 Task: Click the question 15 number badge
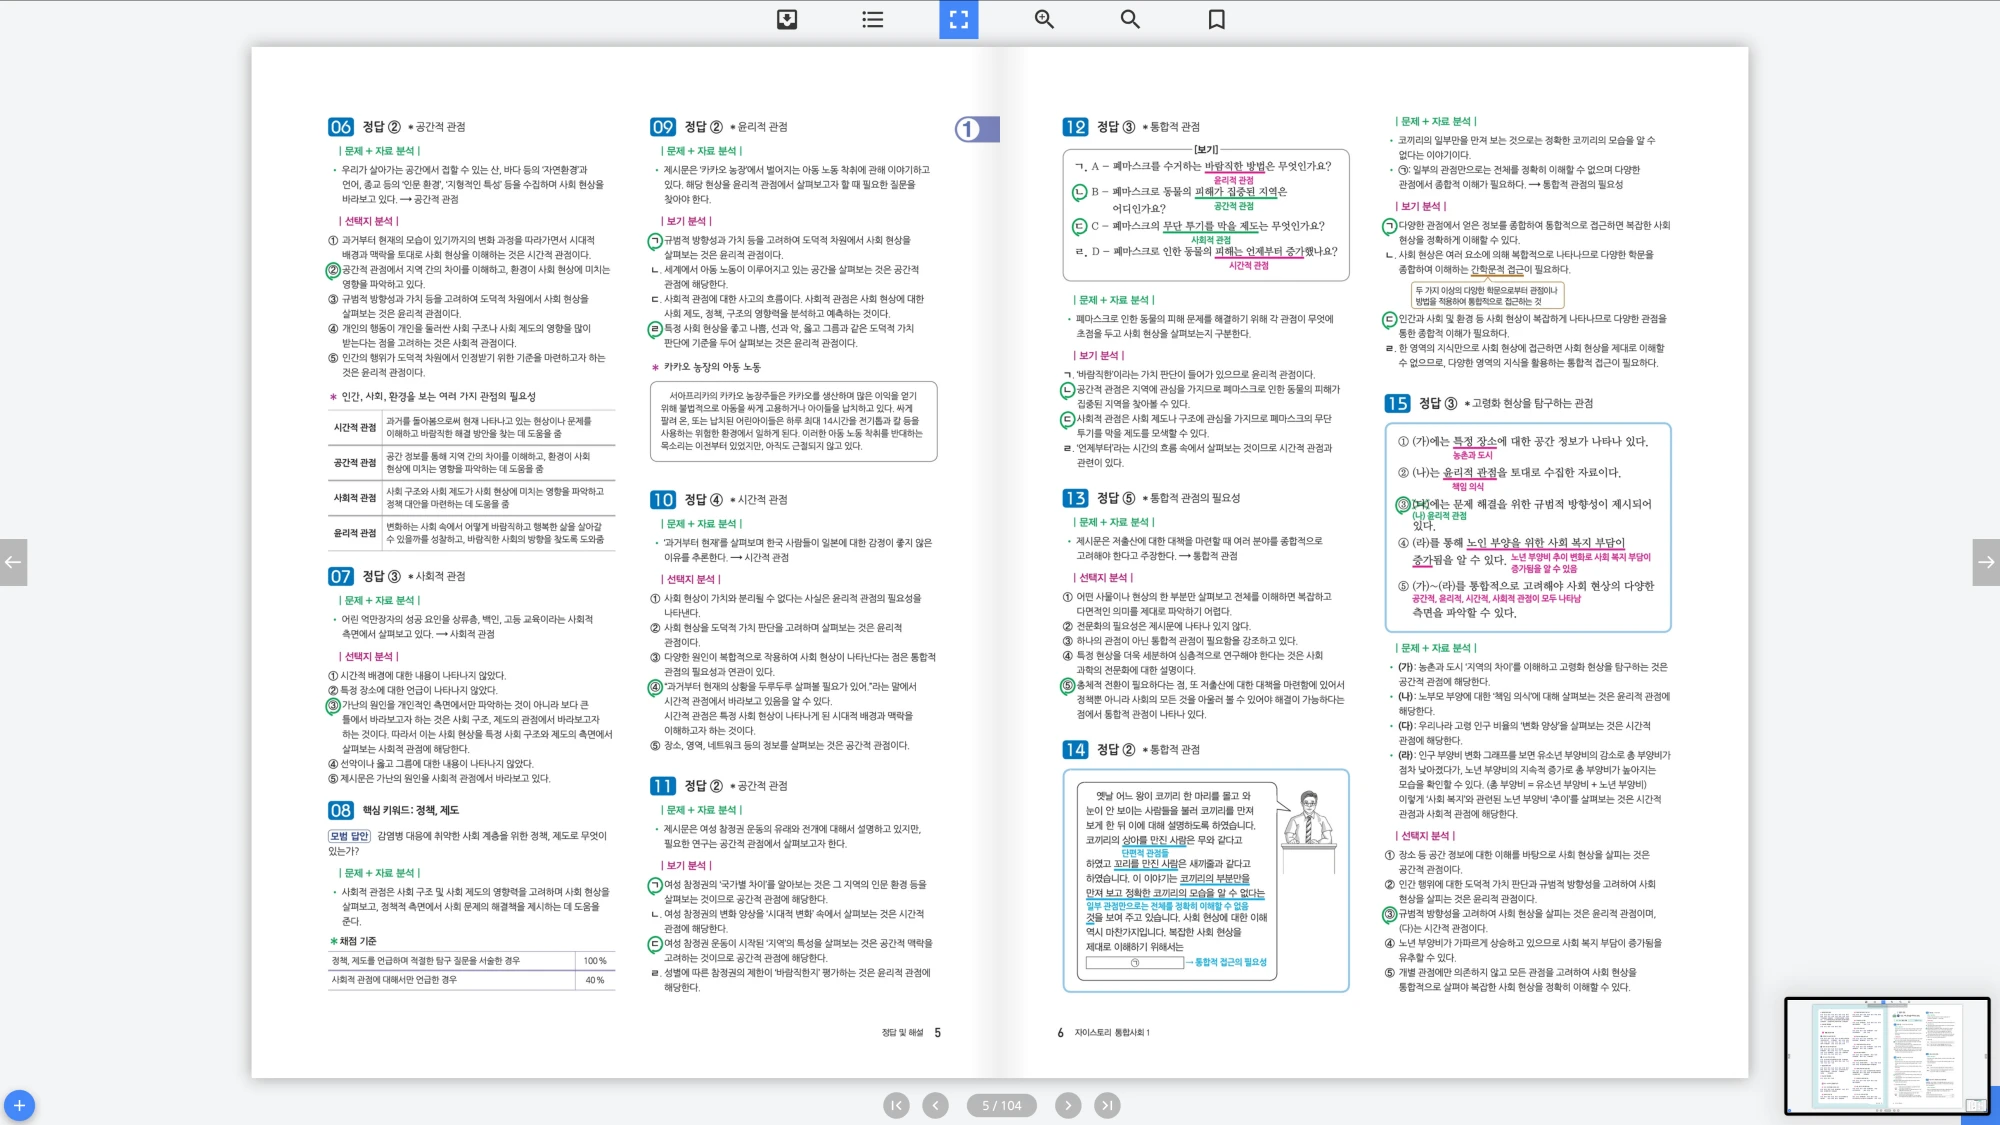[1397, 403]
